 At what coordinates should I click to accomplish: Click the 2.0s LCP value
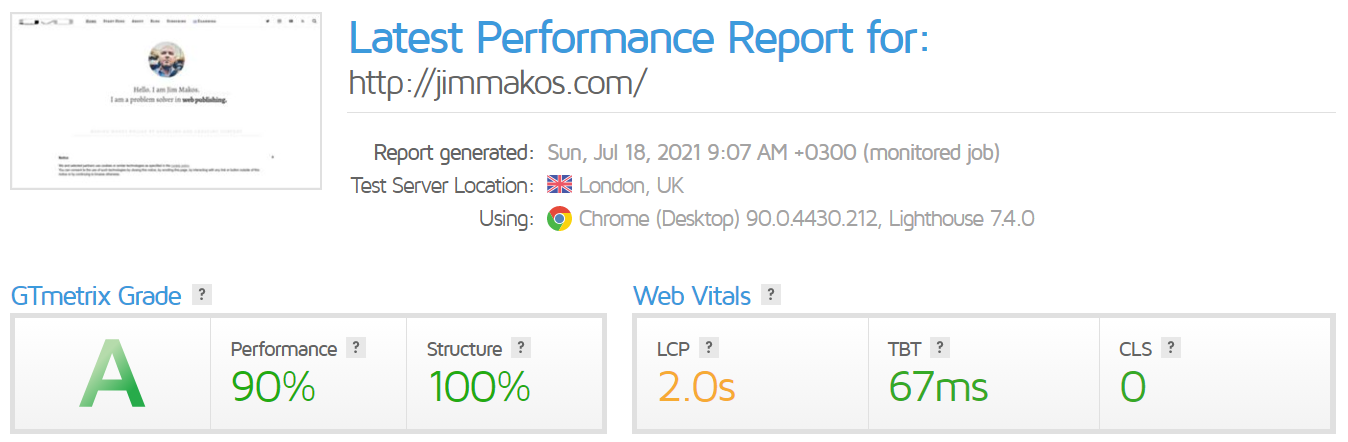tap(696, 387)
